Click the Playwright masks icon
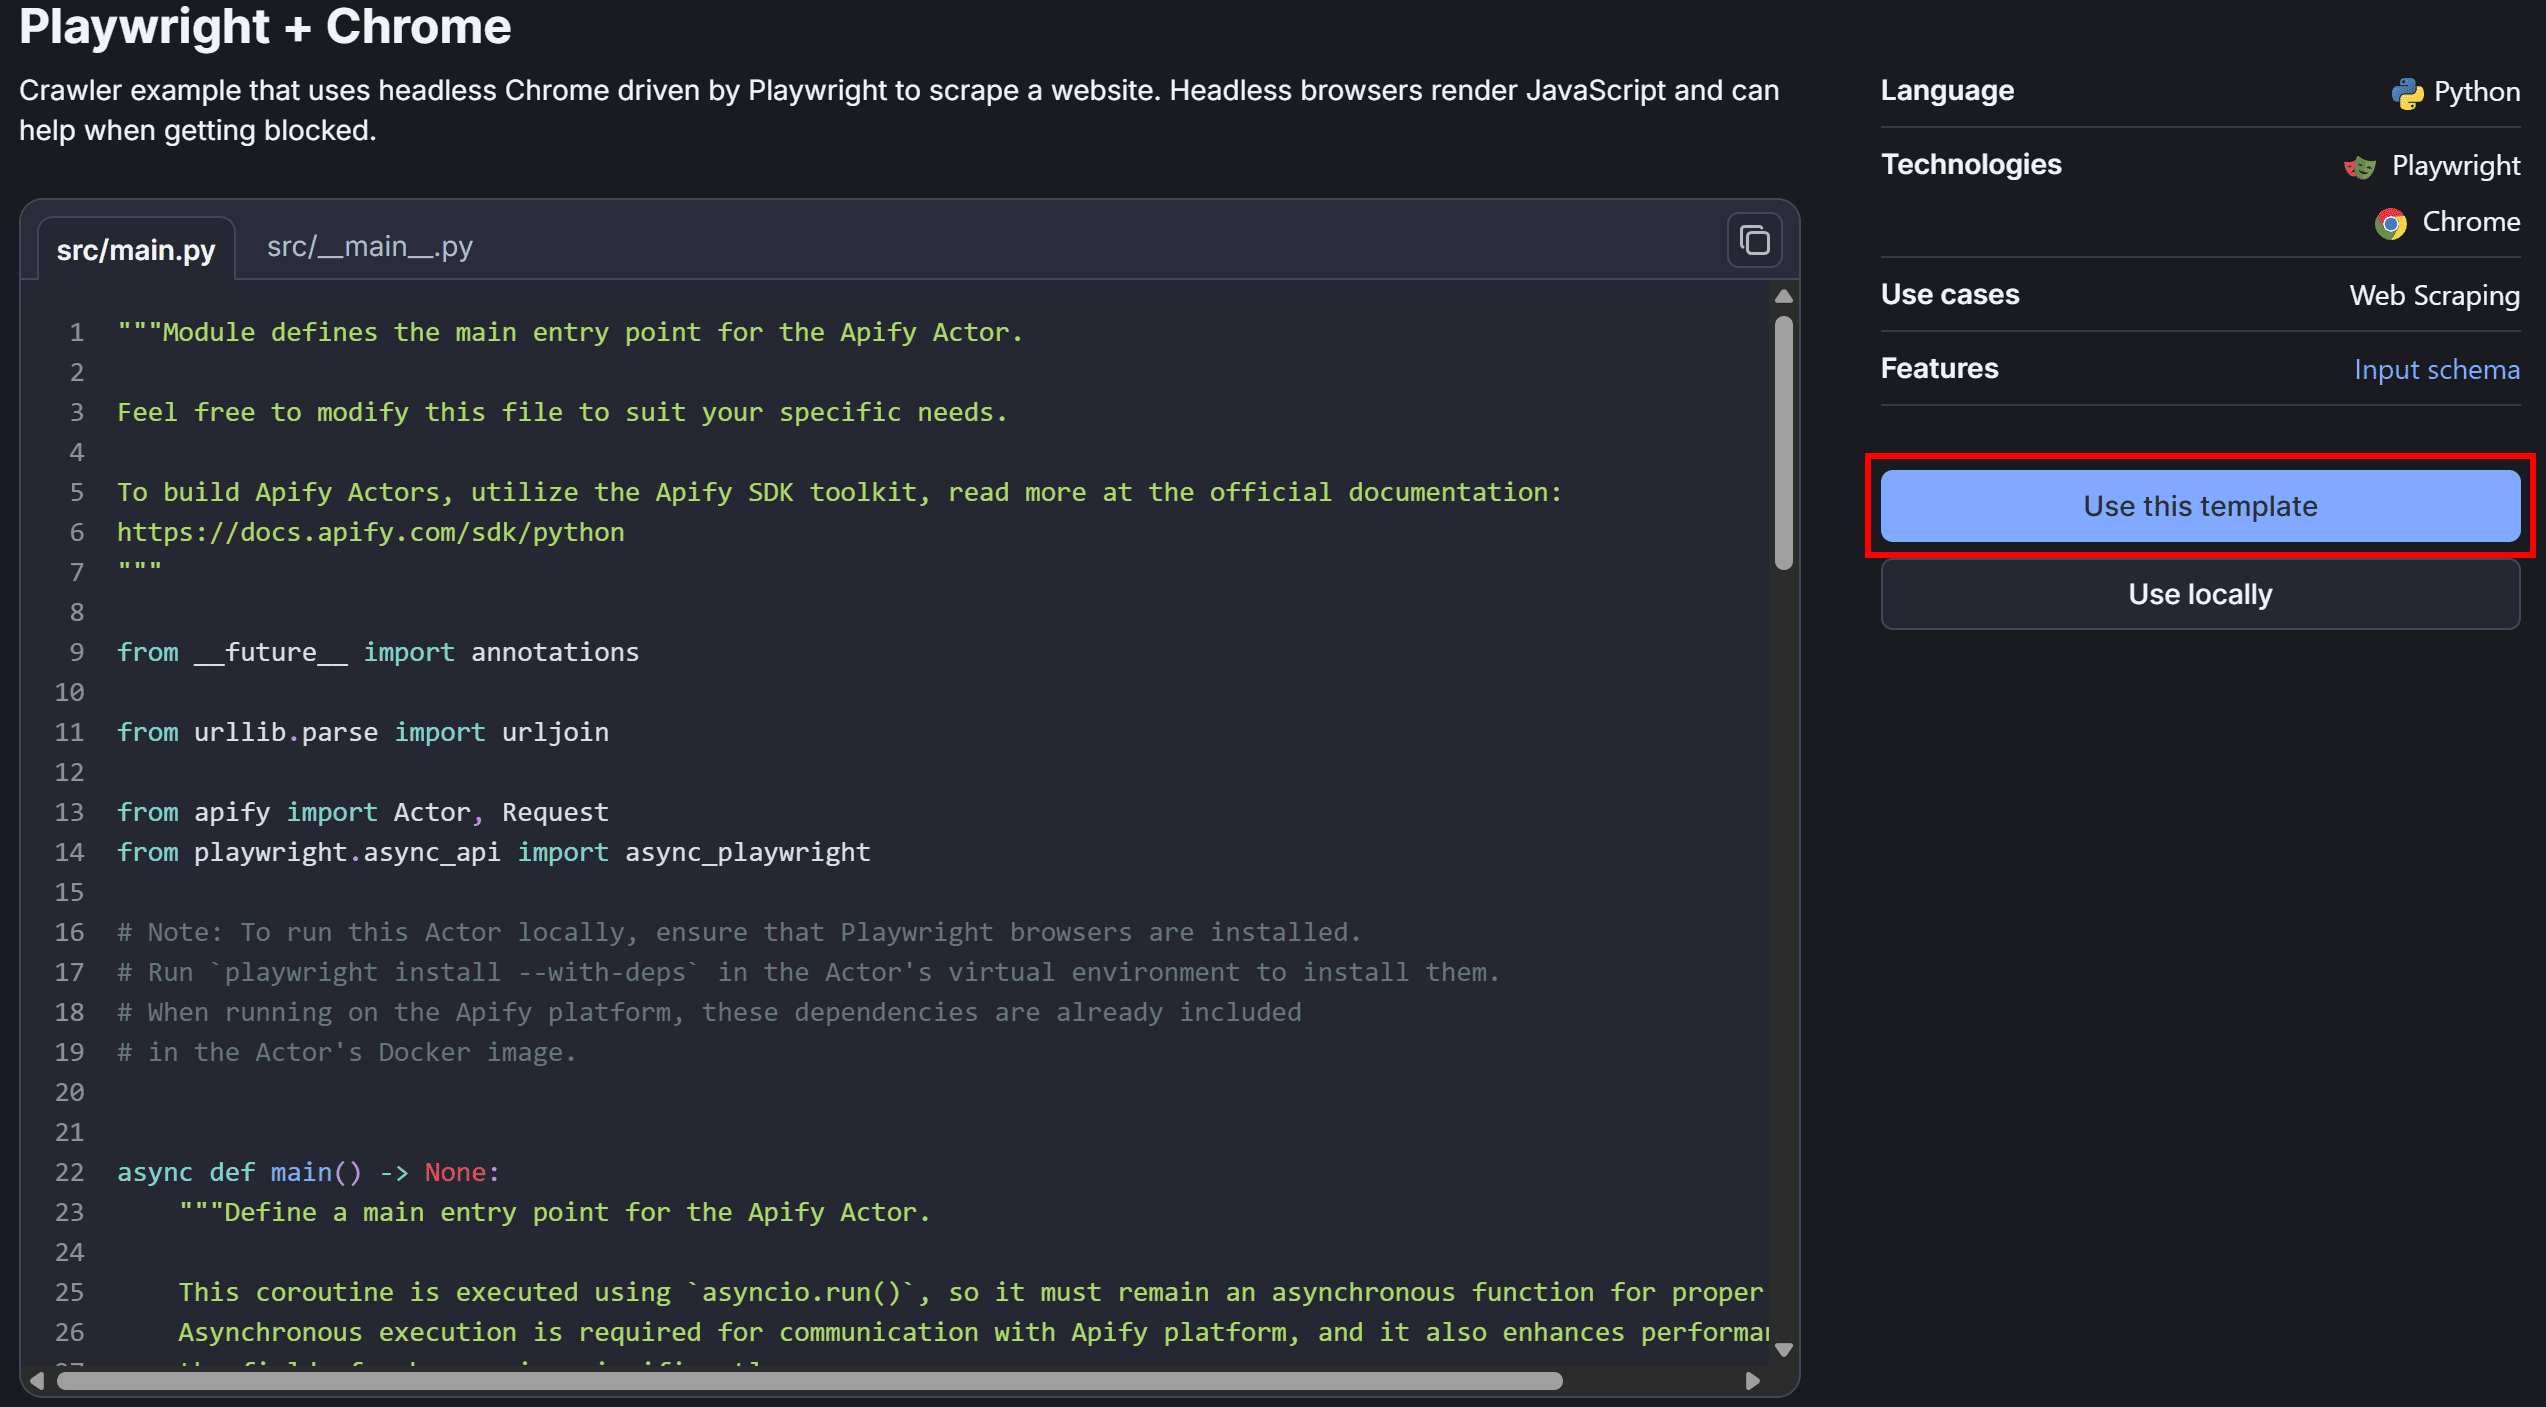The width and height of the screenshot is (2546, 1407). click(x=2360, y=167)
